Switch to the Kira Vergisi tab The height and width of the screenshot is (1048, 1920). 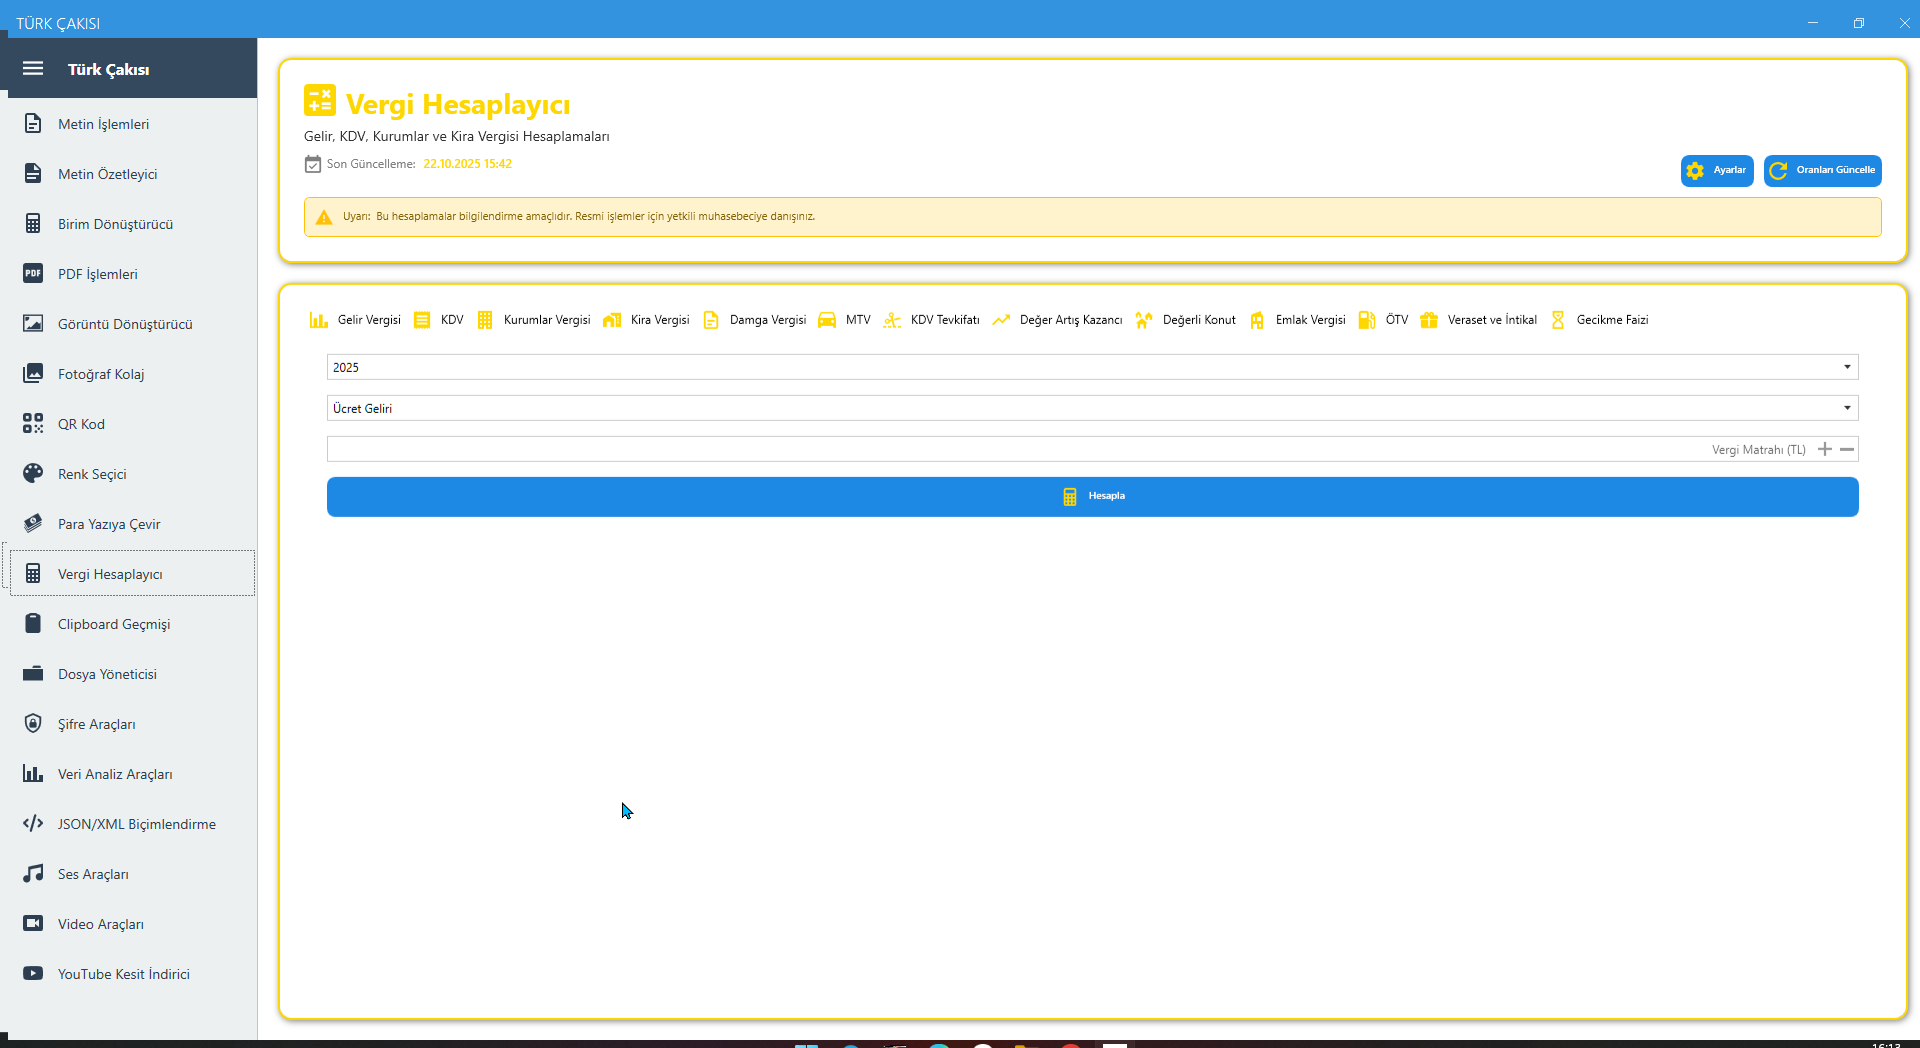tap(647, 320)
